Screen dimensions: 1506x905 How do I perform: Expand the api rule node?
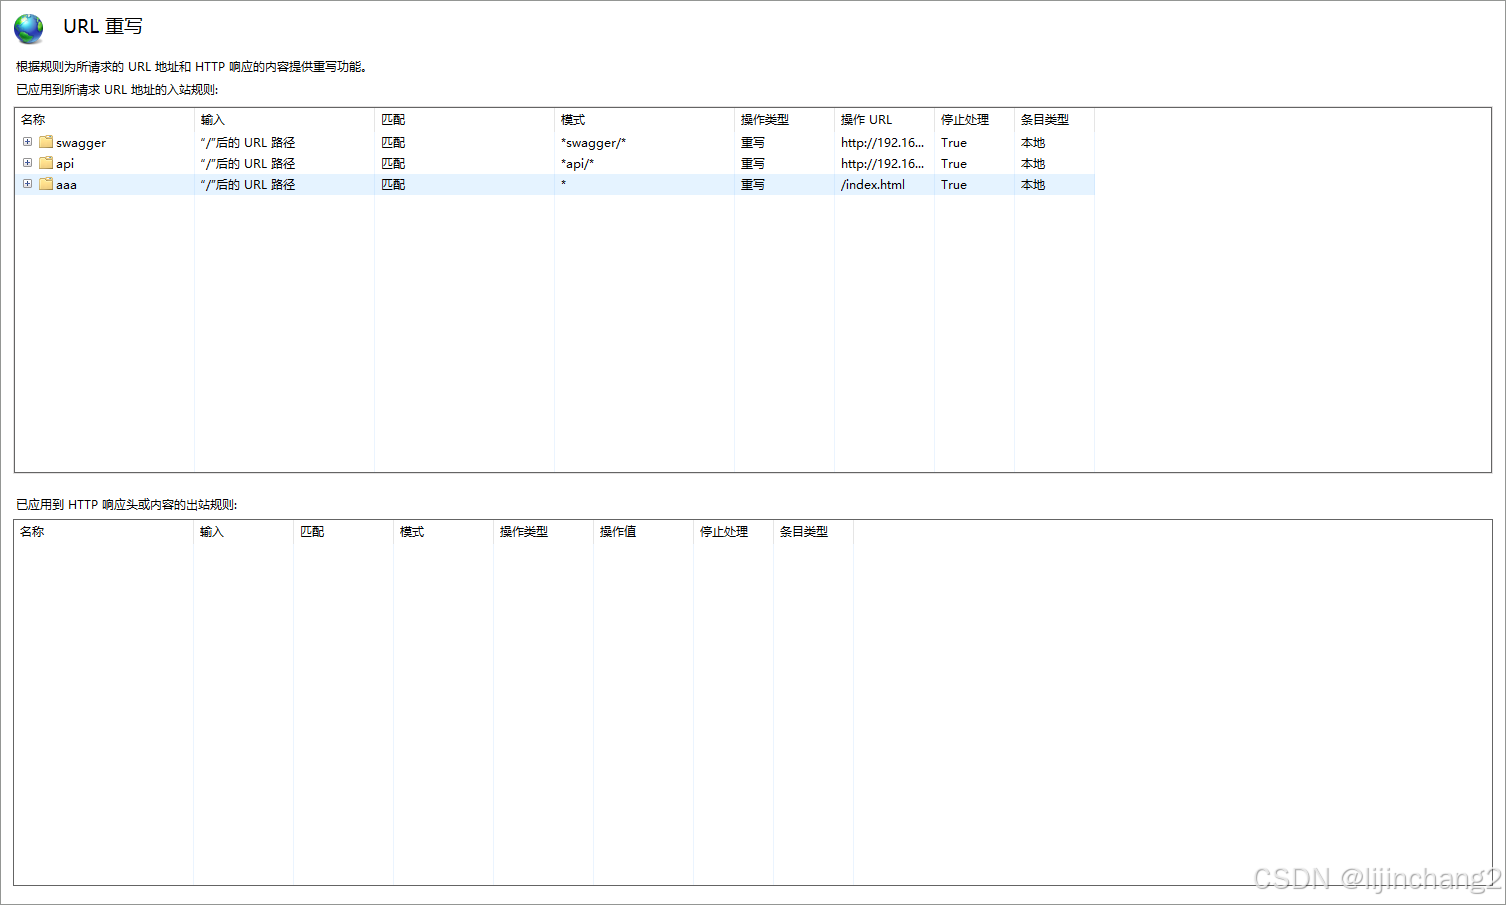(28, 163)
